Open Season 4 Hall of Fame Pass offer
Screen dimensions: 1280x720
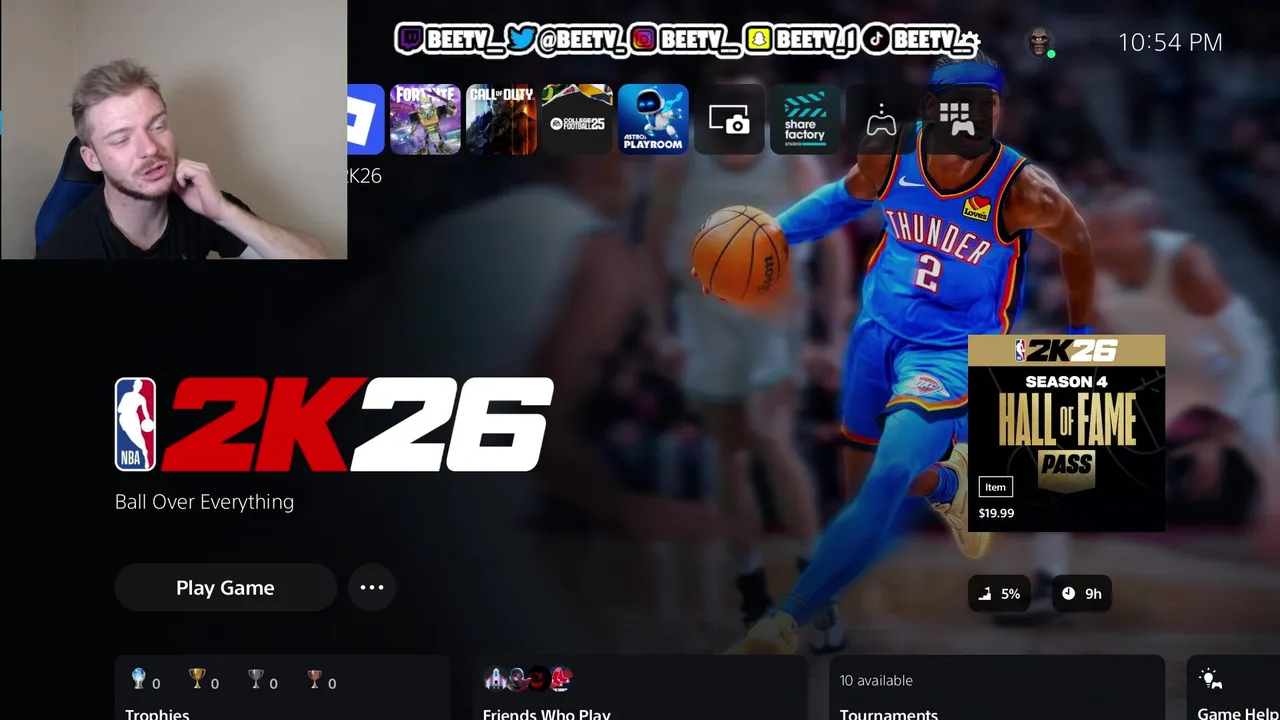pyautogui.click(x=1066, y=433)
